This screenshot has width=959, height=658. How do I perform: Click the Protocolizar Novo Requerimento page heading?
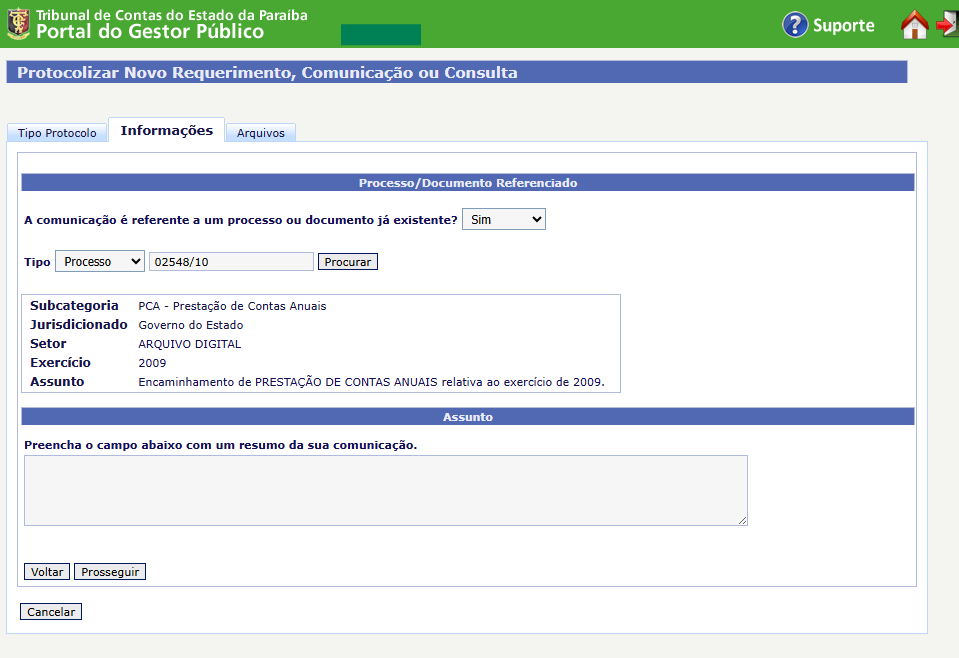tap(267, 72)
